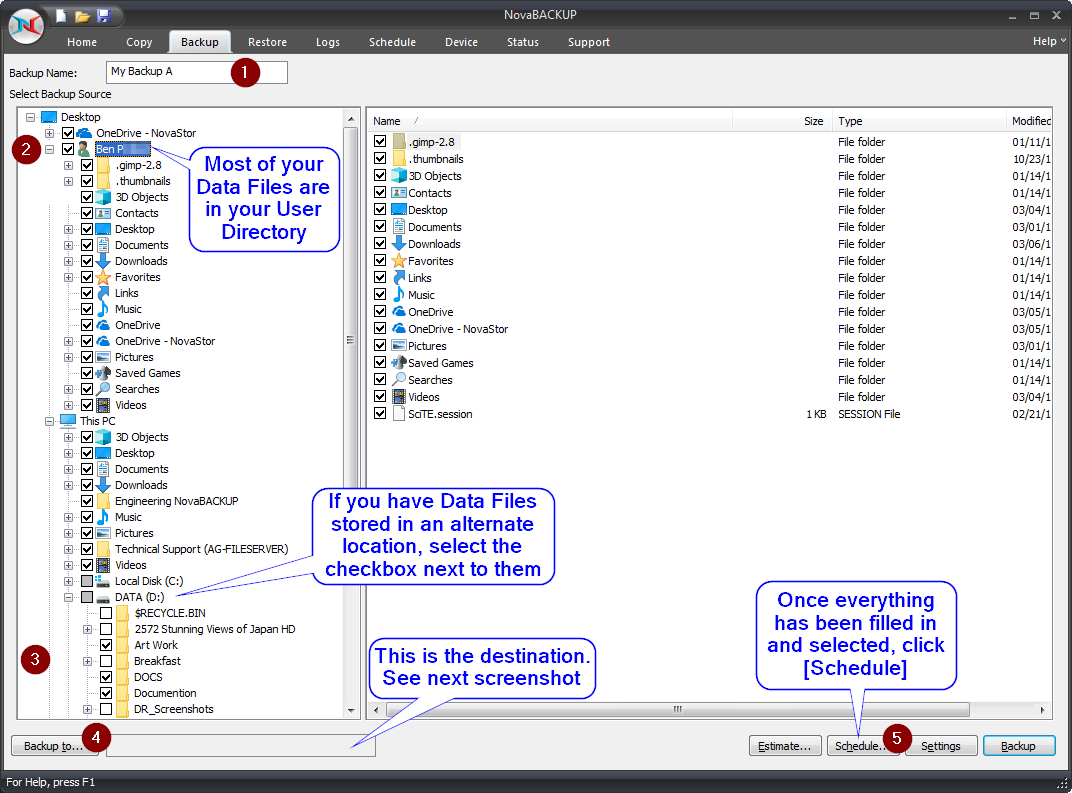
Task: Click the Local Disk (C:) drive icon
Action: click(x=103, y=581)
